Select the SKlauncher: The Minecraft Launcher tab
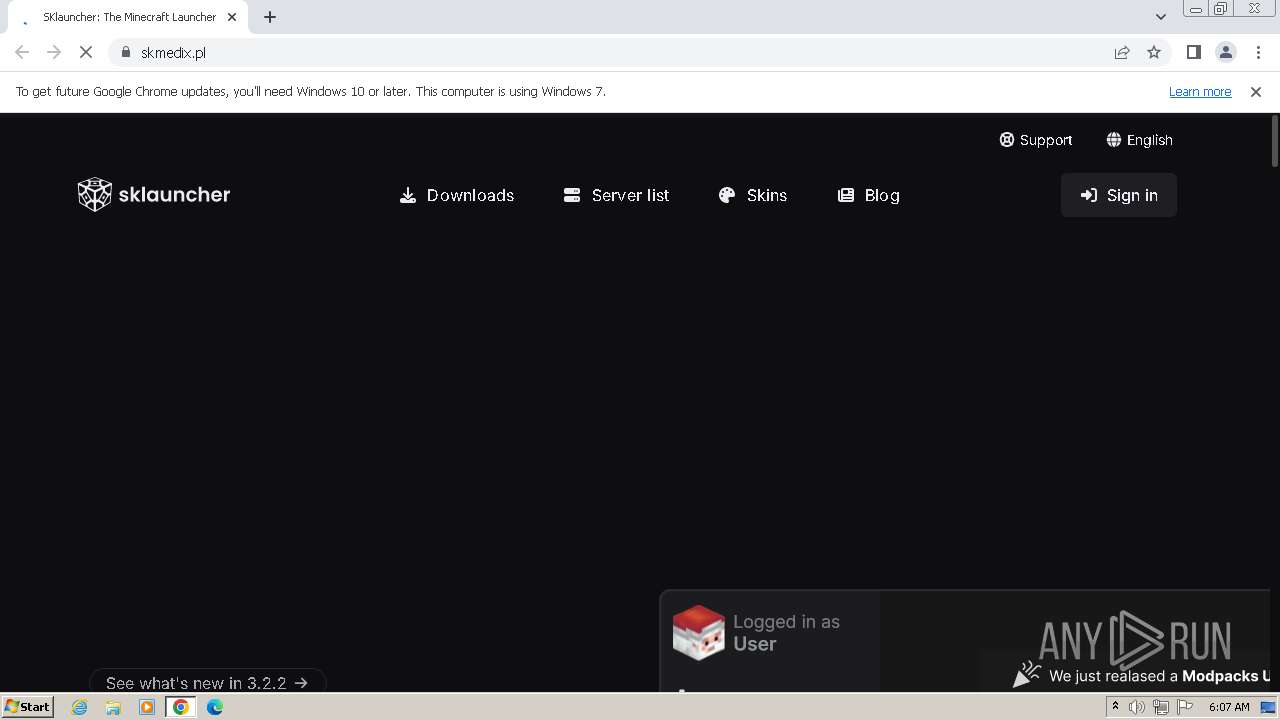 129,17
